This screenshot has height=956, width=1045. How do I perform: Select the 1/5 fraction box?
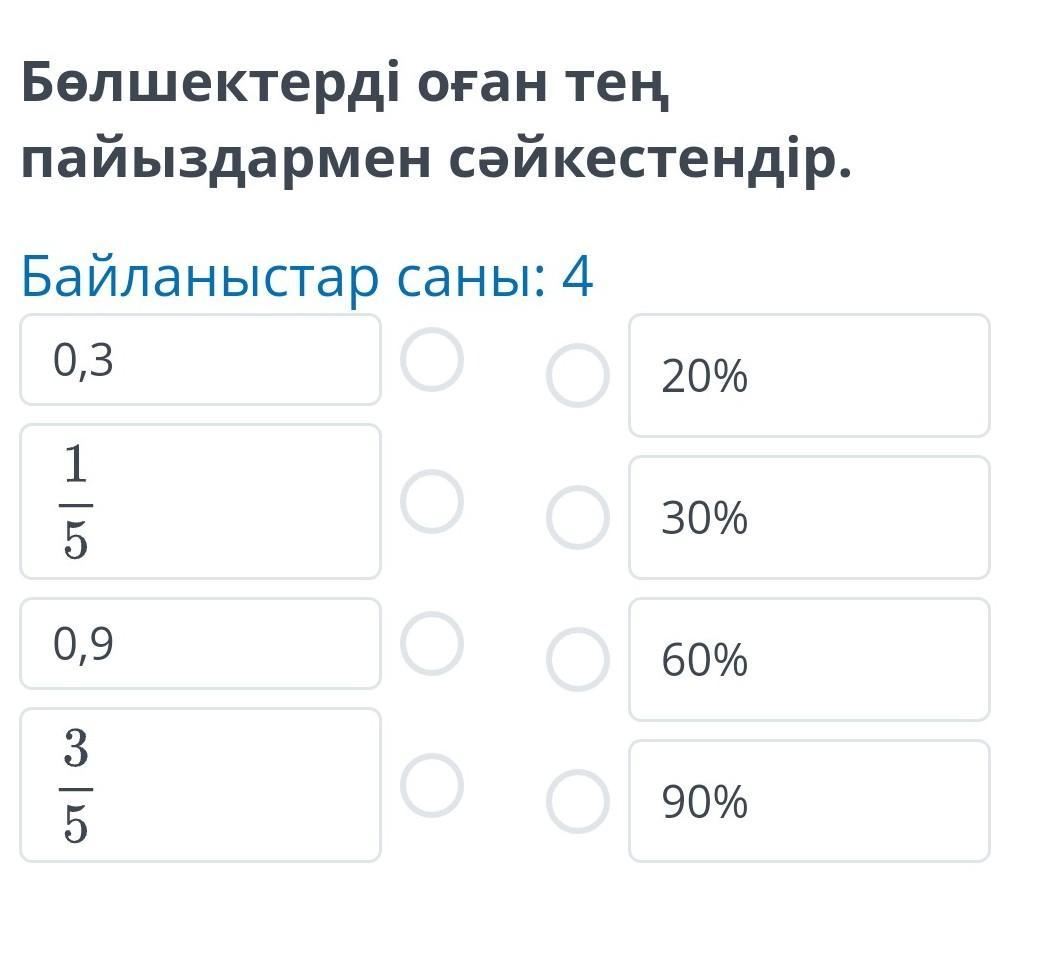click(200, 501)
